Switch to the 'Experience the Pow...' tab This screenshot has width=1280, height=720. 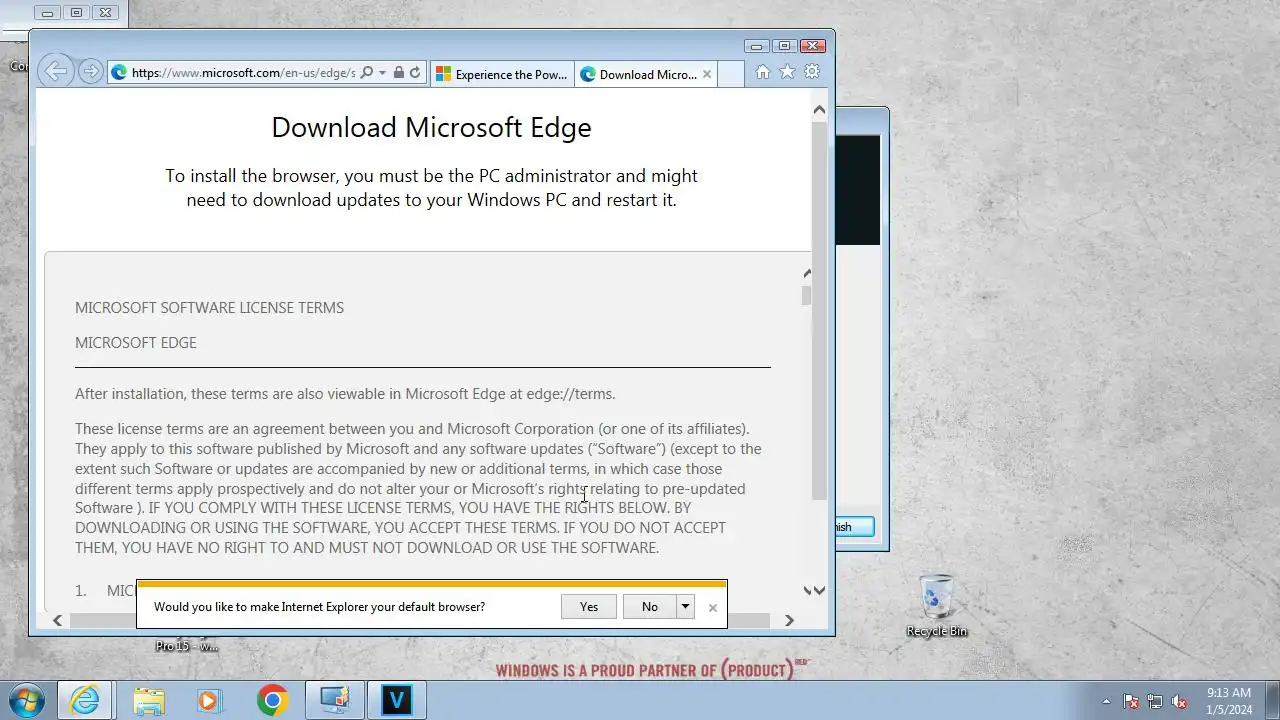(502, 74)
